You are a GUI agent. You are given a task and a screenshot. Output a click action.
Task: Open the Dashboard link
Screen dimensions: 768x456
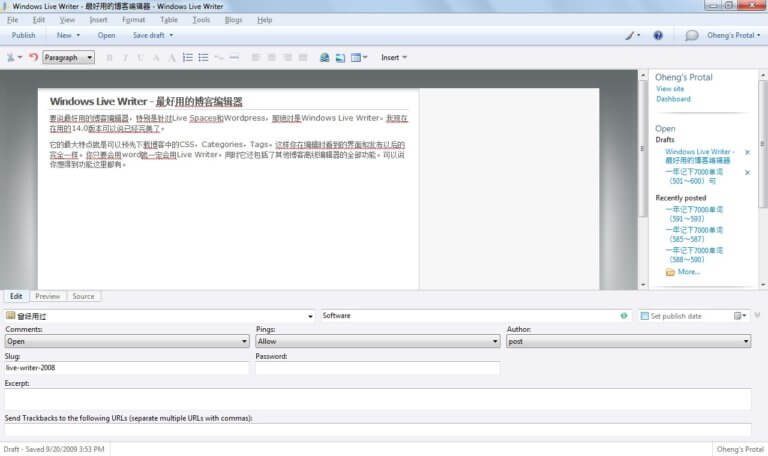[x=673, y=99]
